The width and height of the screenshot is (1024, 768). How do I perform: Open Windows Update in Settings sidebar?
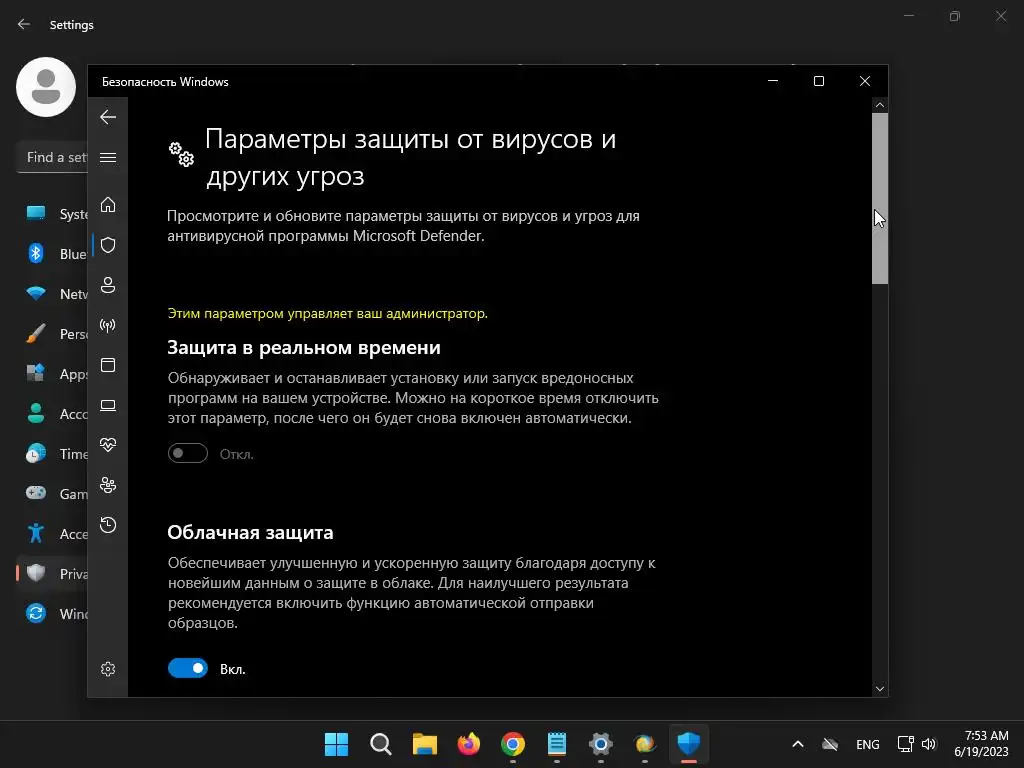(52, 614)
